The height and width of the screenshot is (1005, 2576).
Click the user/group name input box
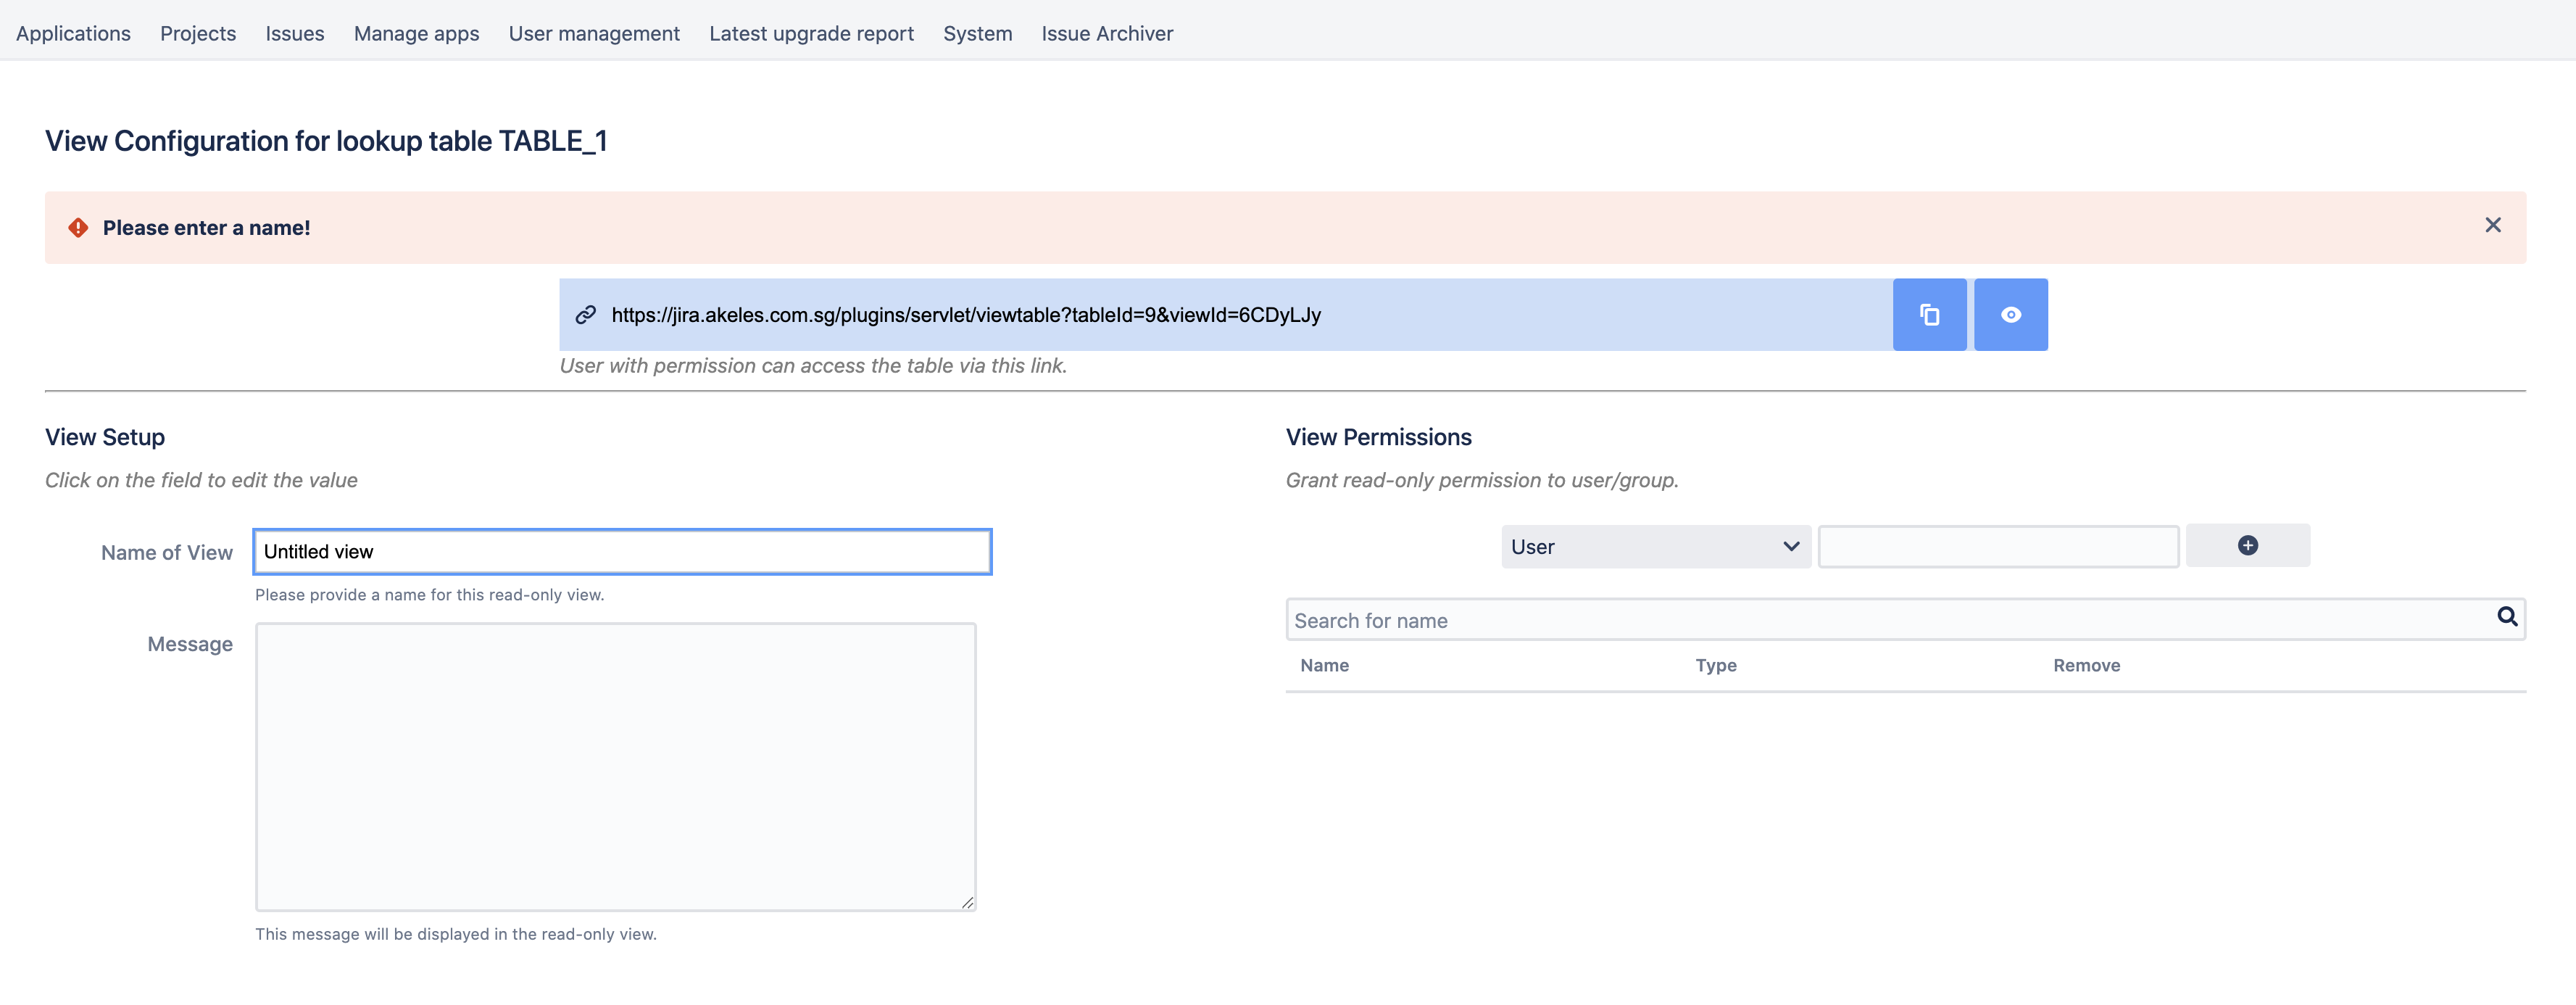(x=1997, y=547)
